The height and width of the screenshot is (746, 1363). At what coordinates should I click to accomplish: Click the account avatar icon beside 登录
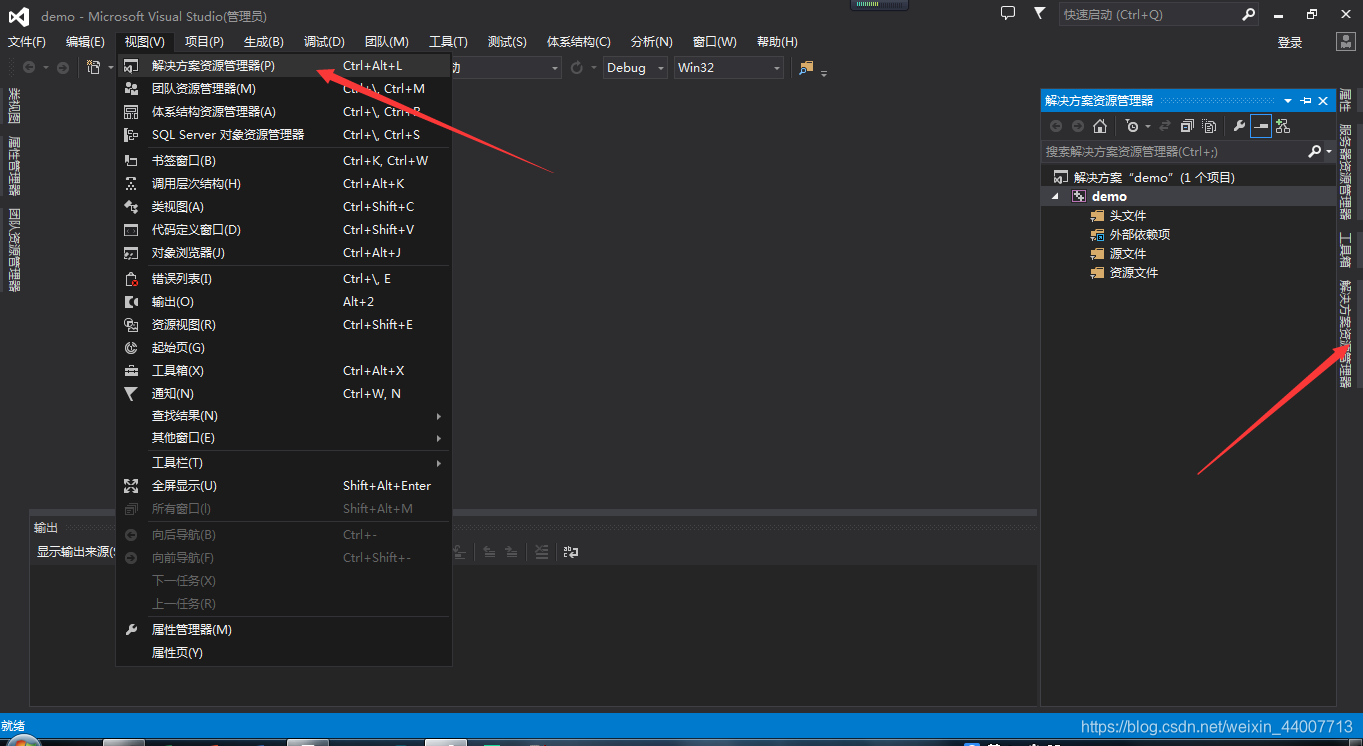[1346, 41]
